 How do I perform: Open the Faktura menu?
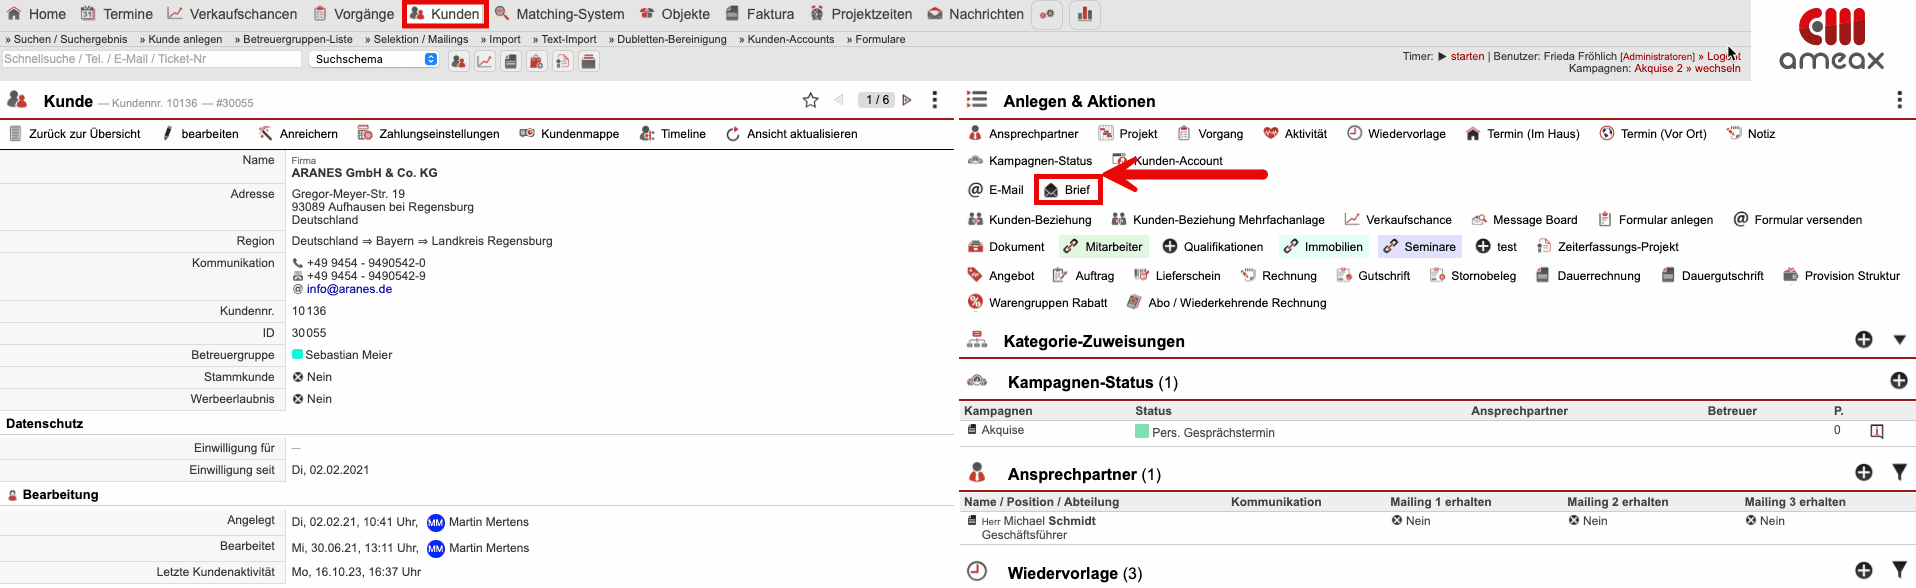pyautogui.click(x=759, y=14)
